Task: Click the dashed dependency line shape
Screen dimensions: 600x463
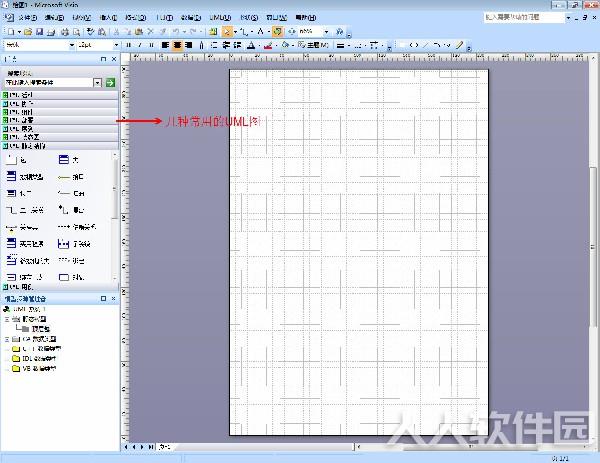Action: 77,227
